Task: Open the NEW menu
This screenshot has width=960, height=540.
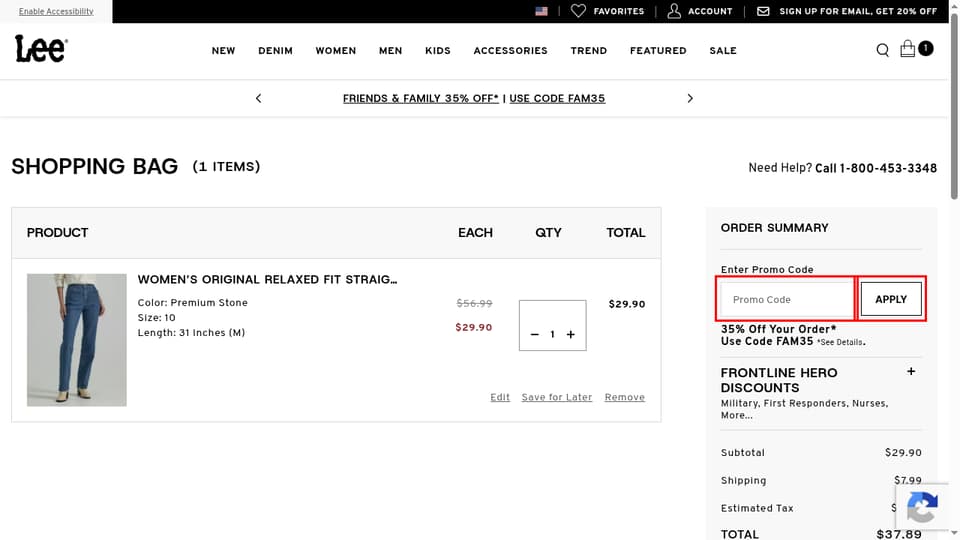Action: tap(223, 51)
